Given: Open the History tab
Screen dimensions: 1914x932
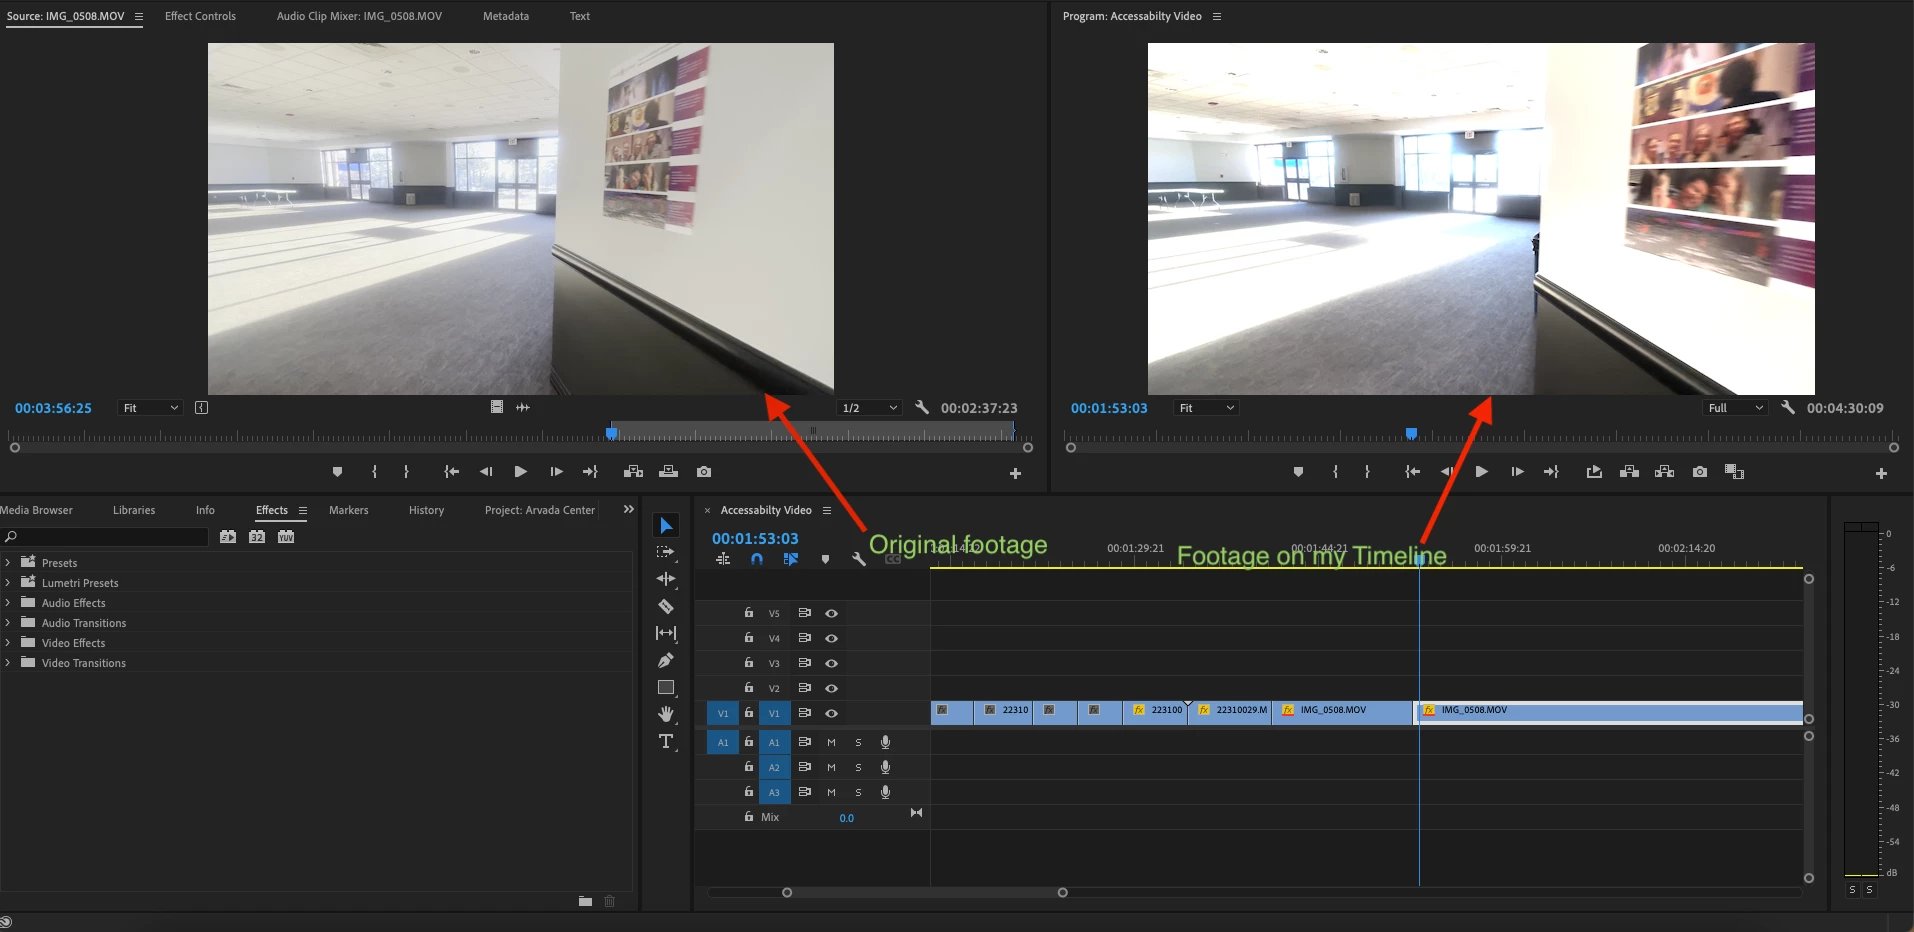Looking at the screenshot, I should [x=426, y=510].
